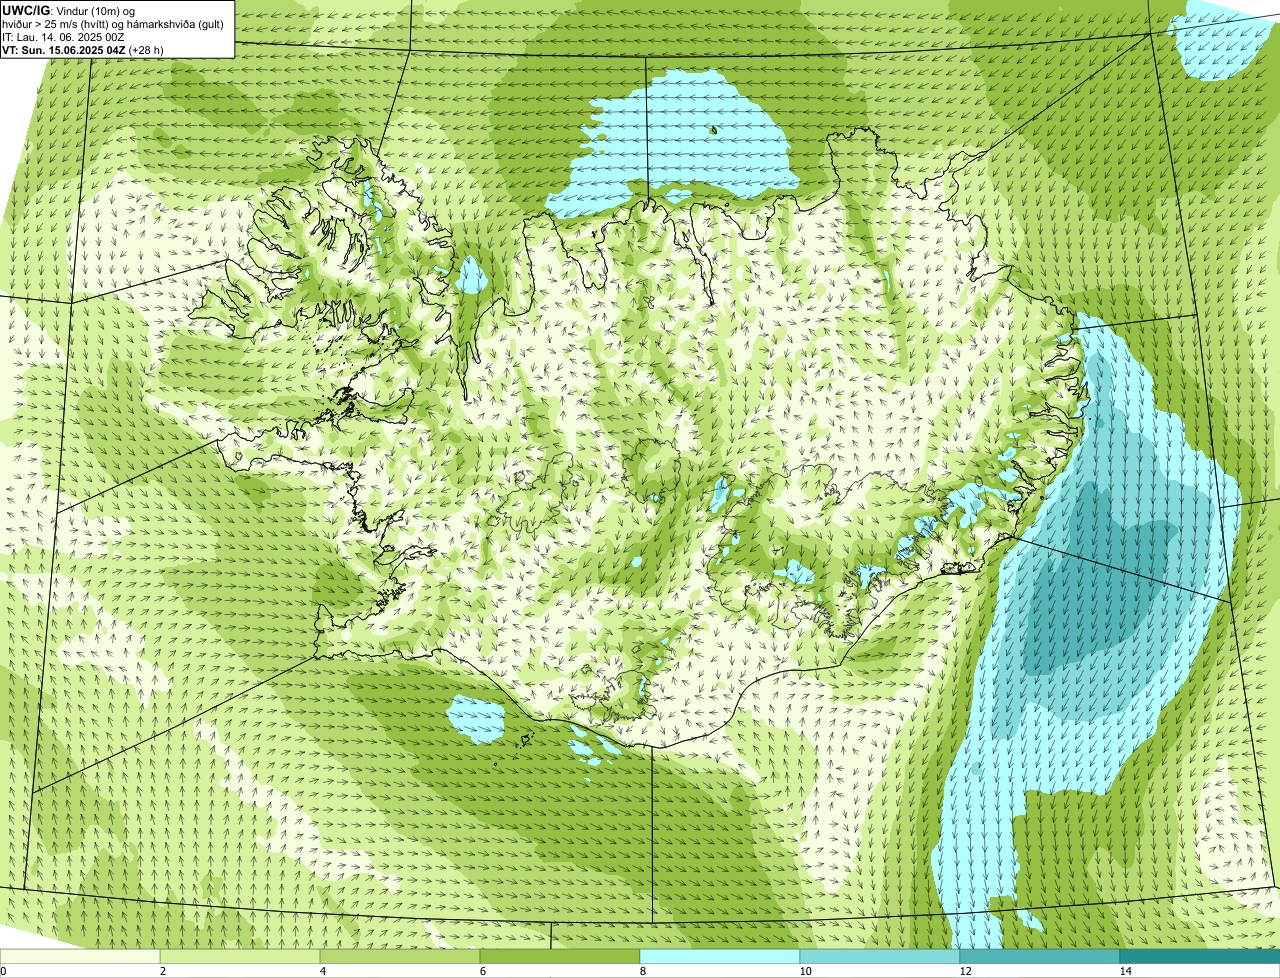Screen dimensions: 1280x978
Task: Click the 12–14 teal color bar segment
Action: 1040,956
